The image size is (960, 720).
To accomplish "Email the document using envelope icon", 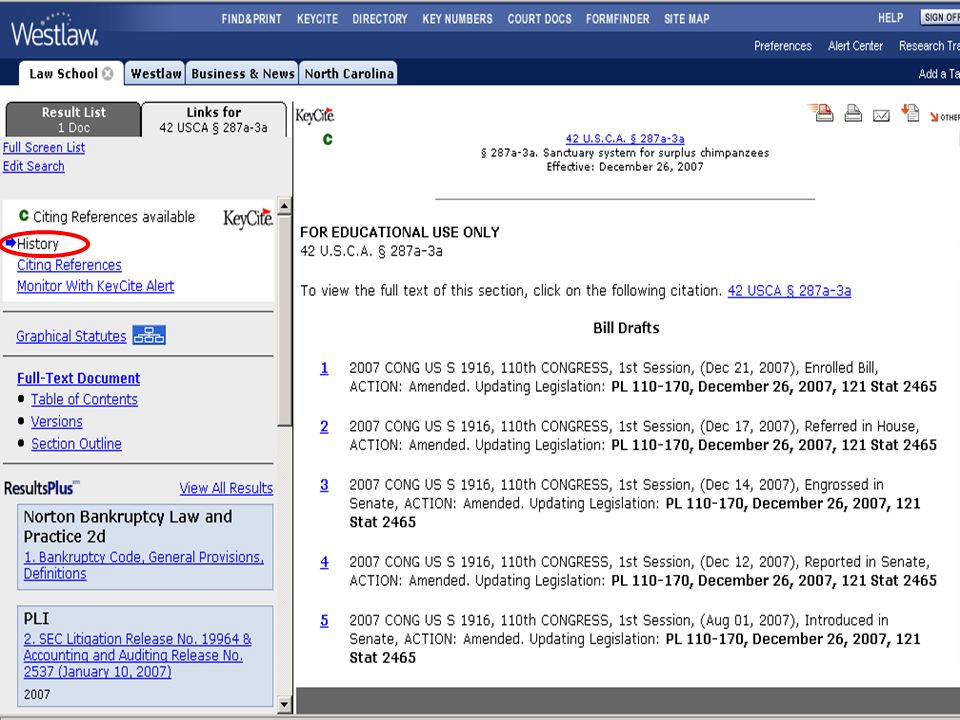I will tap(881, 115).
